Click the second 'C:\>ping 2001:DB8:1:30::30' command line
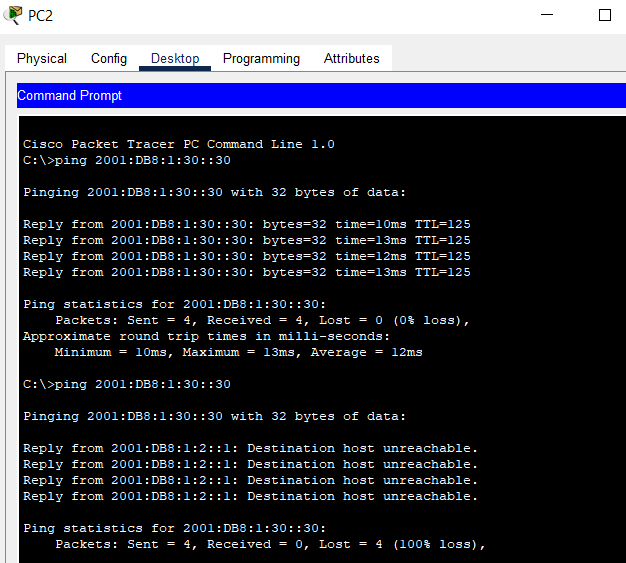The width and height of the screenshot is (626, 563). 127,384
